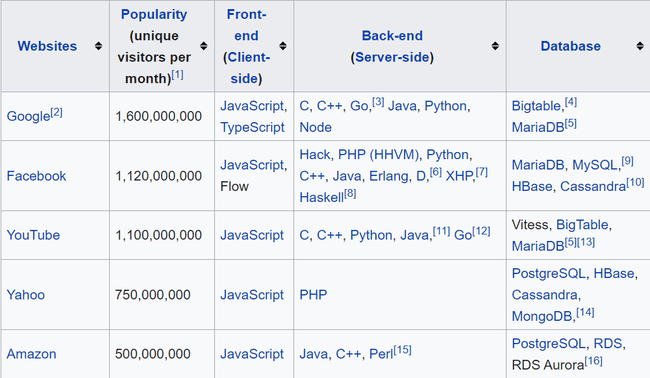Open the Yahoo website link

click(x=26, y=295)
